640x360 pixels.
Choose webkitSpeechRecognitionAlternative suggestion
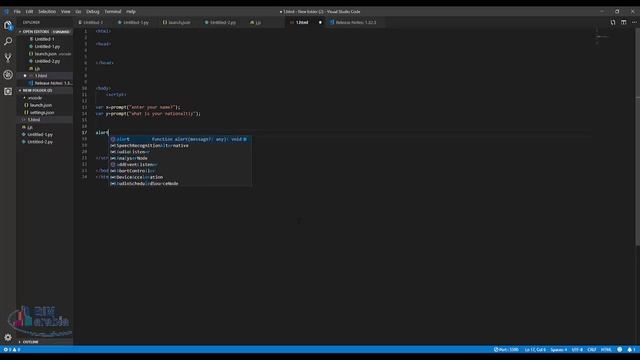click(x=180, y=145)
